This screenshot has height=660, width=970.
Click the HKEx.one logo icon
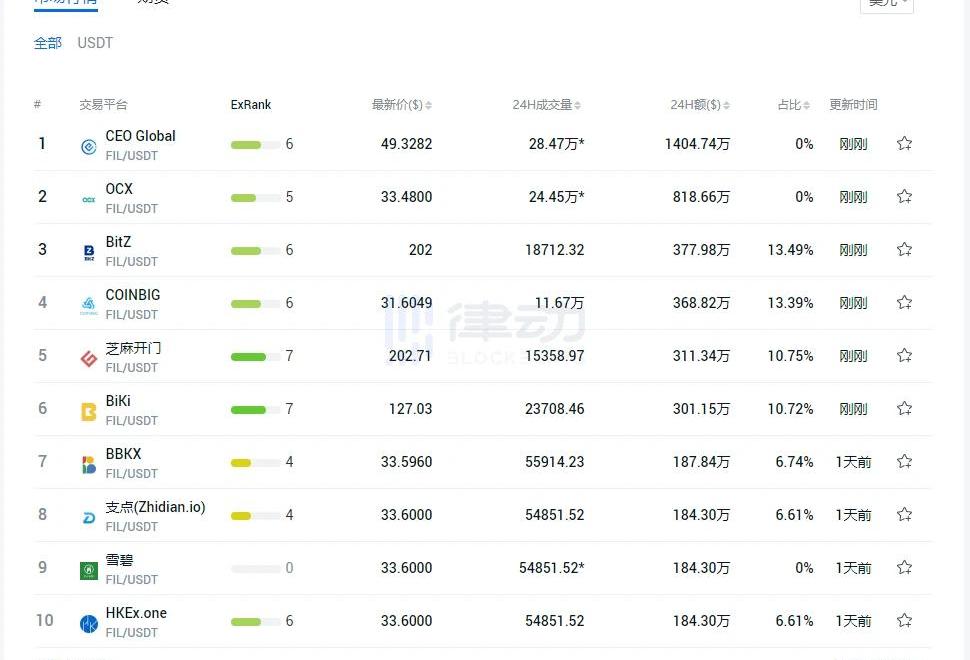point(89,624)
